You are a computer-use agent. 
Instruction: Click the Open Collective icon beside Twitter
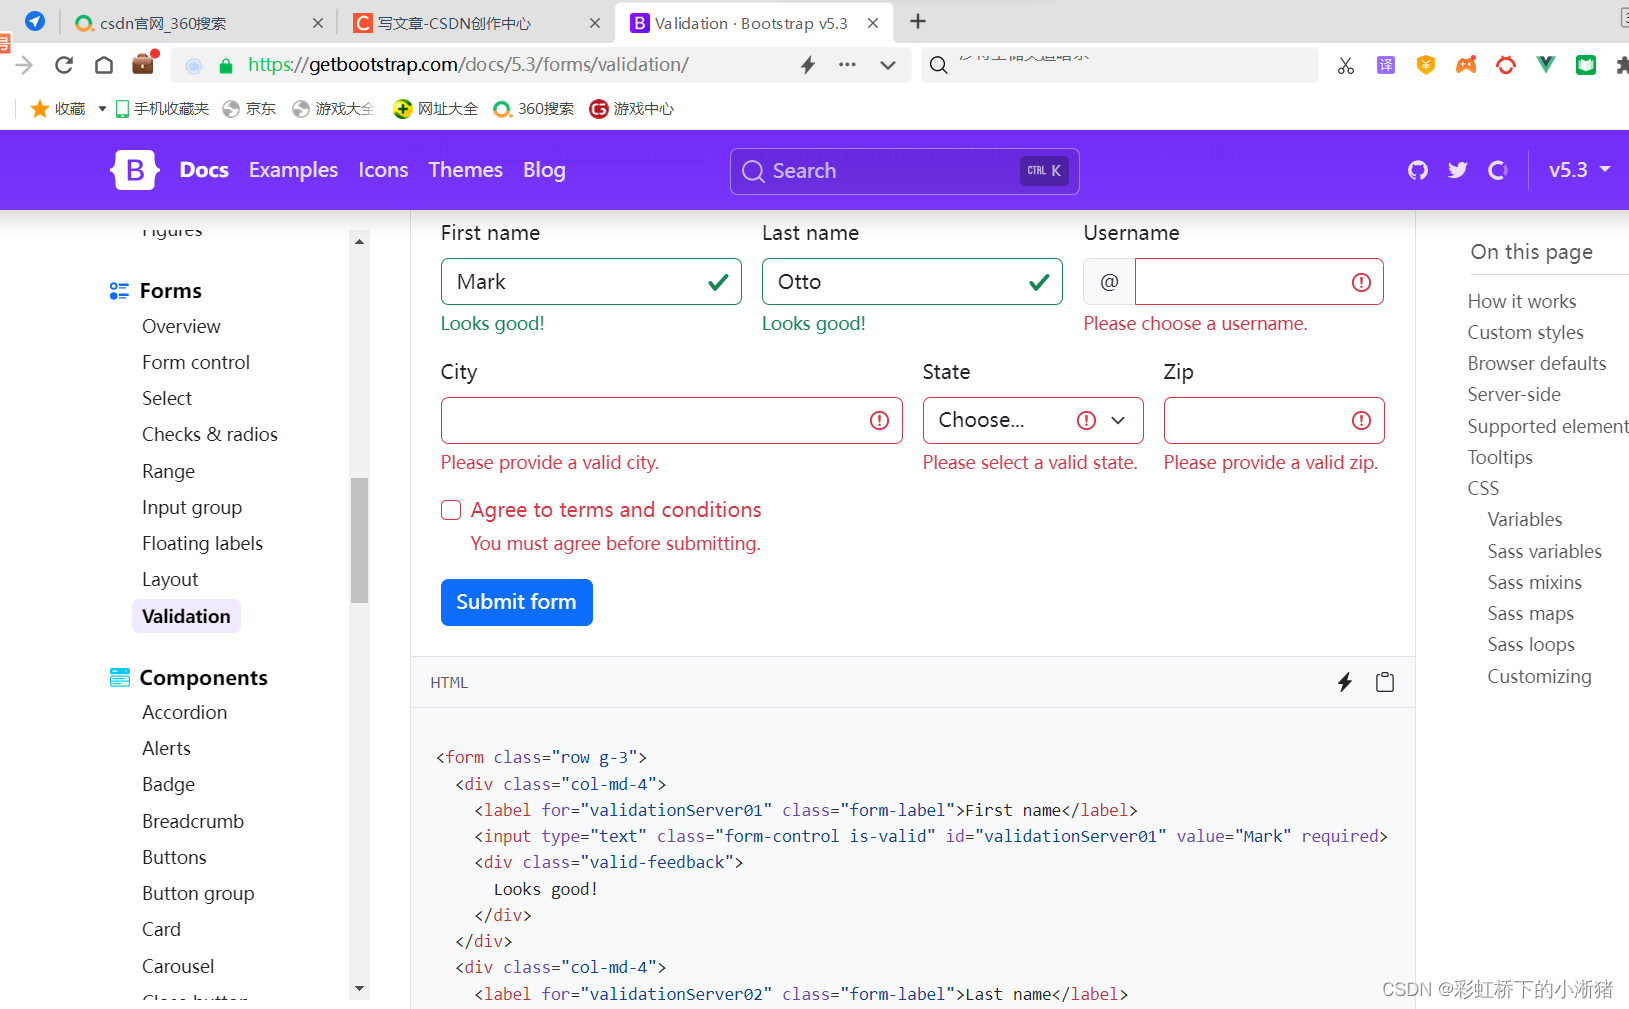(x=1497, y=170)
